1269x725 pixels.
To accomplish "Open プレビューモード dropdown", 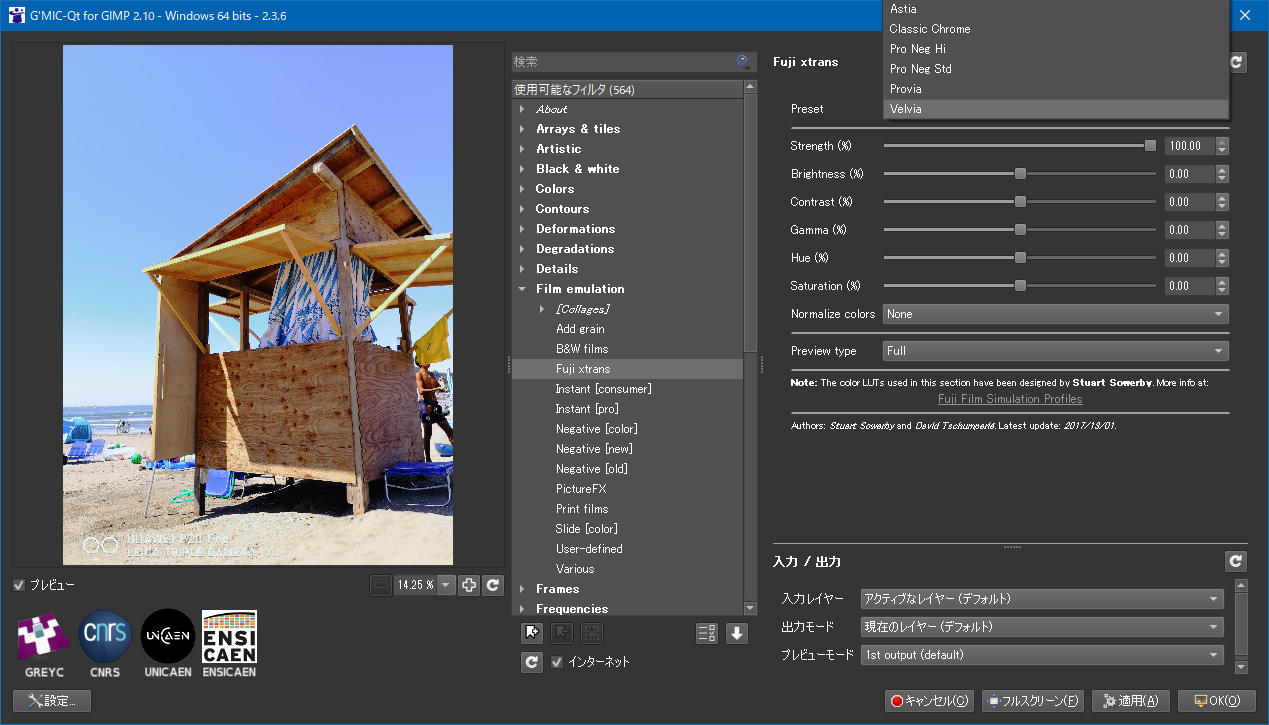I will (x=1042, y=655).
